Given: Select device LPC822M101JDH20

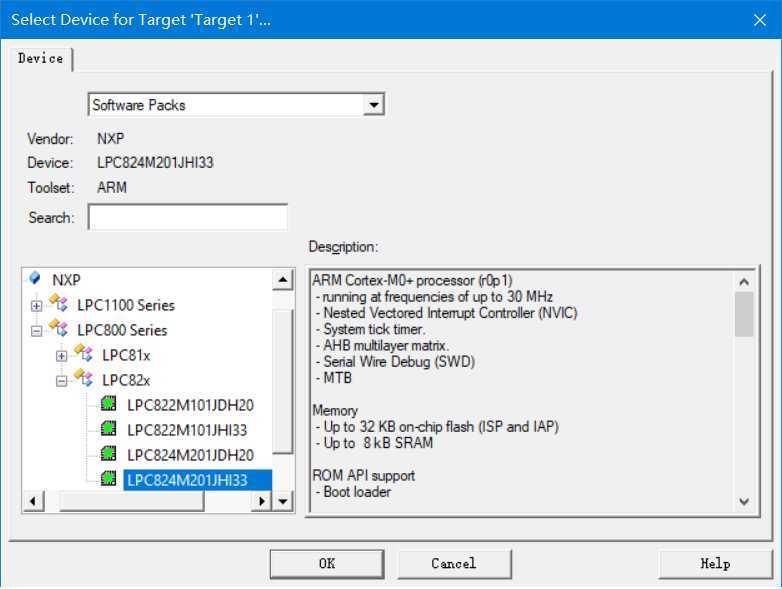Looking at the screenshot, I should 190,405.
